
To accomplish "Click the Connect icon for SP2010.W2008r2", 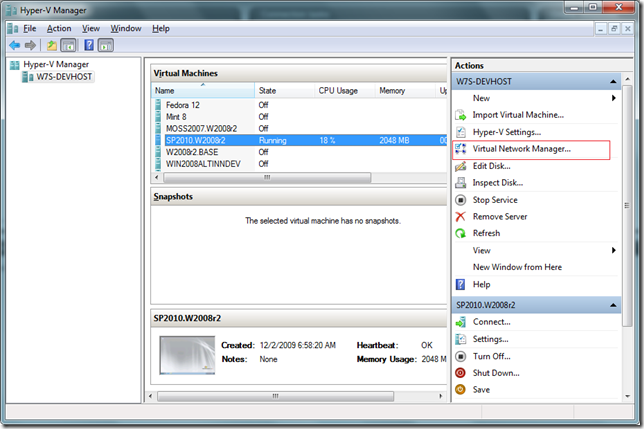I will (x=461, y=322).
